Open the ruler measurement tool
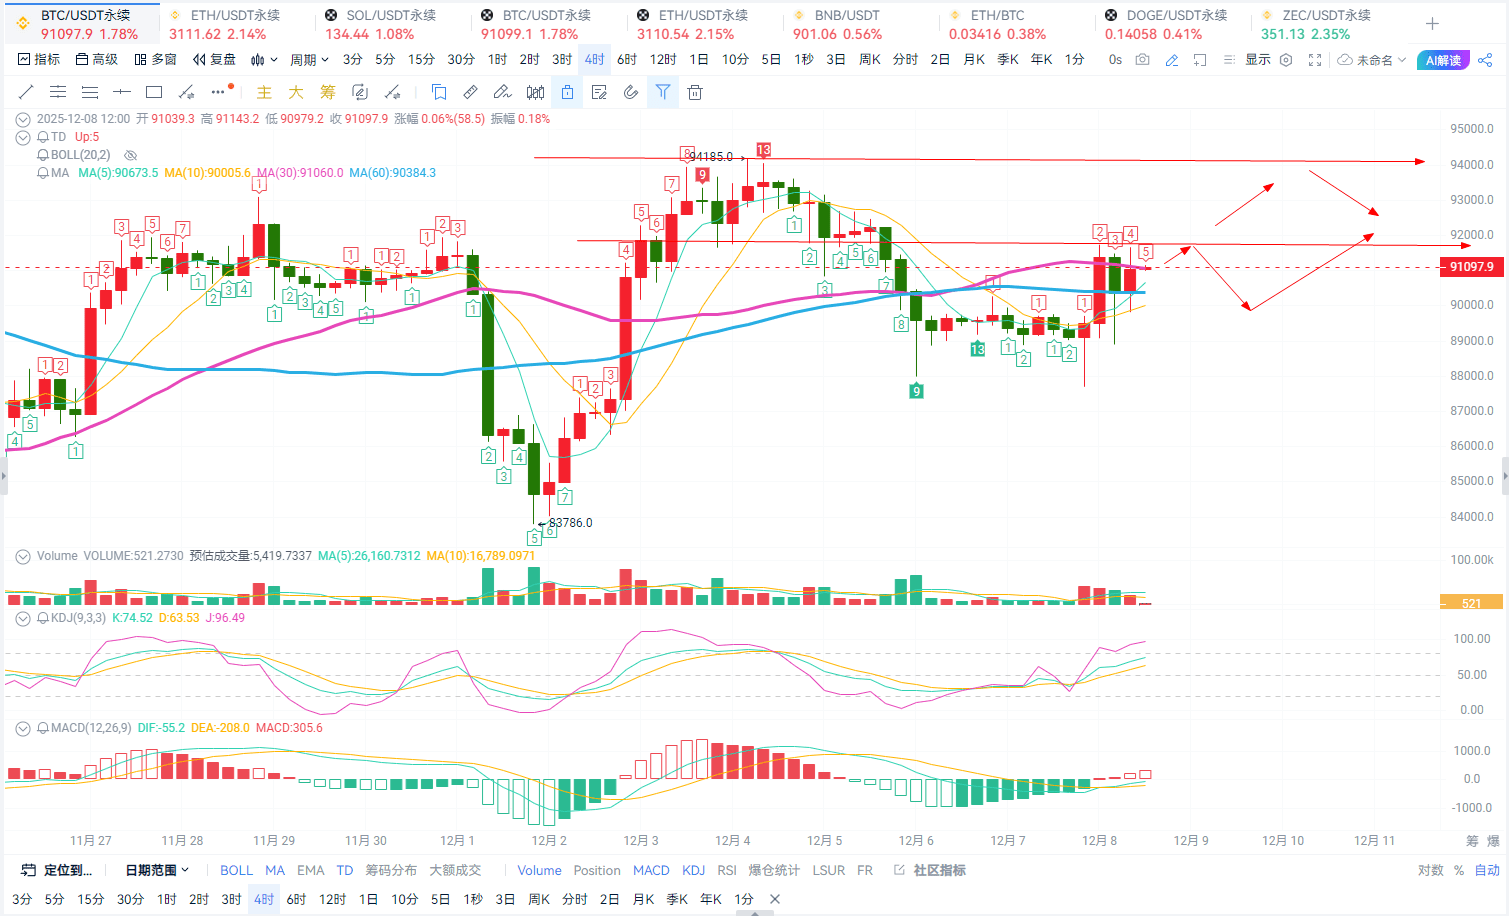 pyautogui.click(x=470, y=92)
